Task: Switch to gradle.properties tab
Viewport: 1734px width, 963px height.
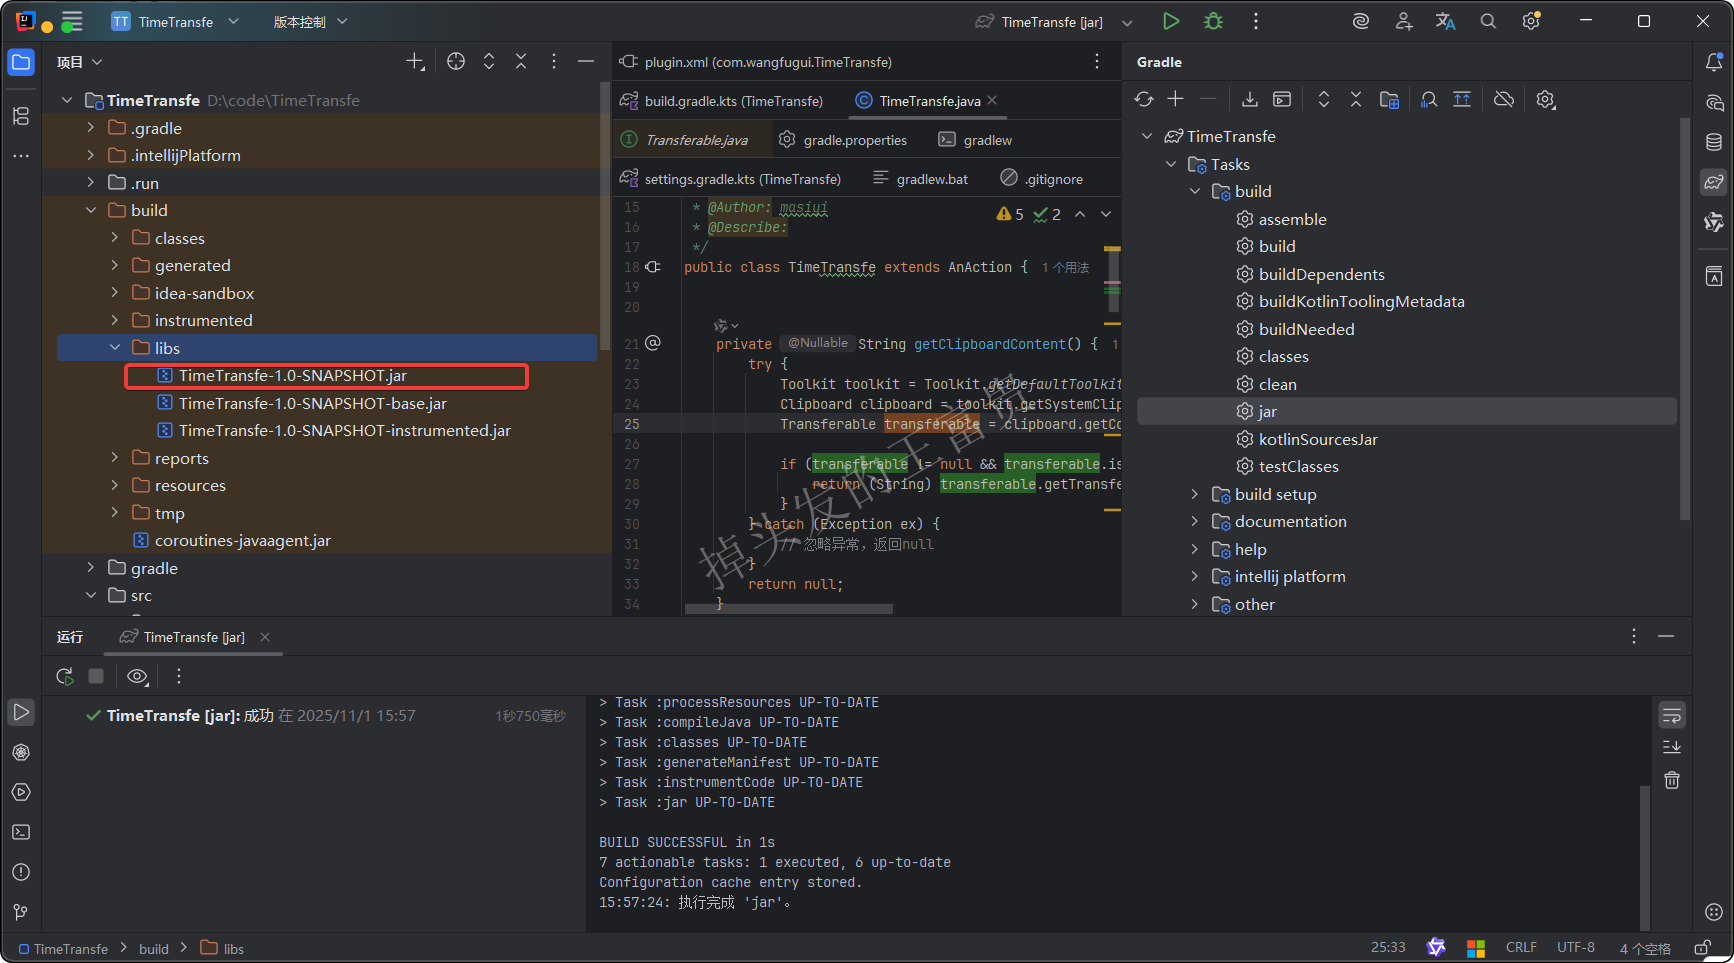Action: pos(843,140)
